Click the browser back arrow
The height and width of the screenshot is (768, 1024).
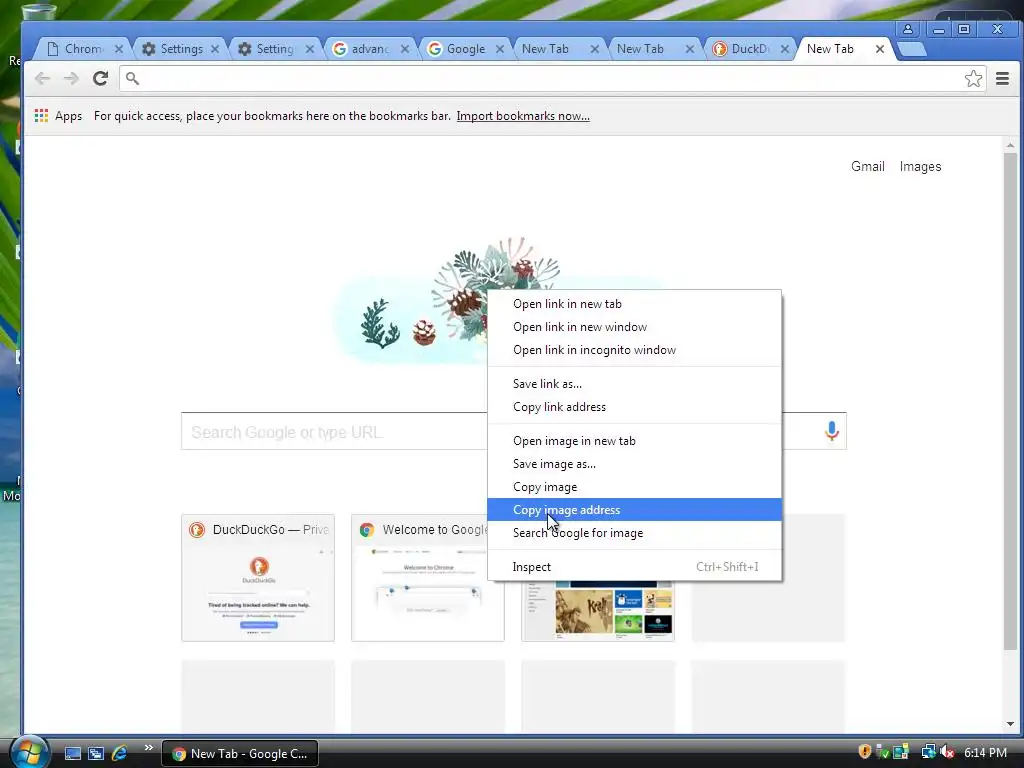[42, 79]
